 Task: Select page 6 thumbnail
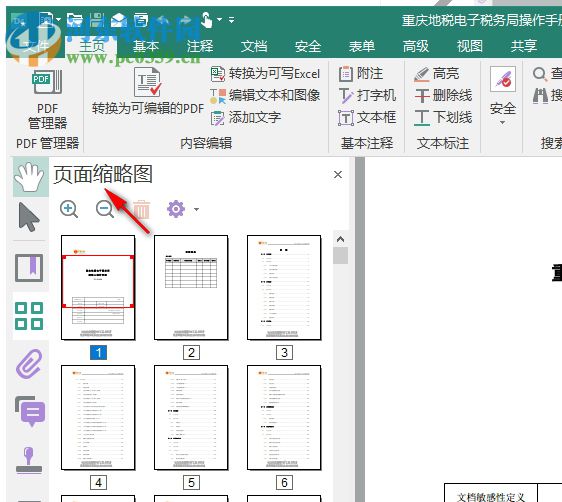point(284,417)
